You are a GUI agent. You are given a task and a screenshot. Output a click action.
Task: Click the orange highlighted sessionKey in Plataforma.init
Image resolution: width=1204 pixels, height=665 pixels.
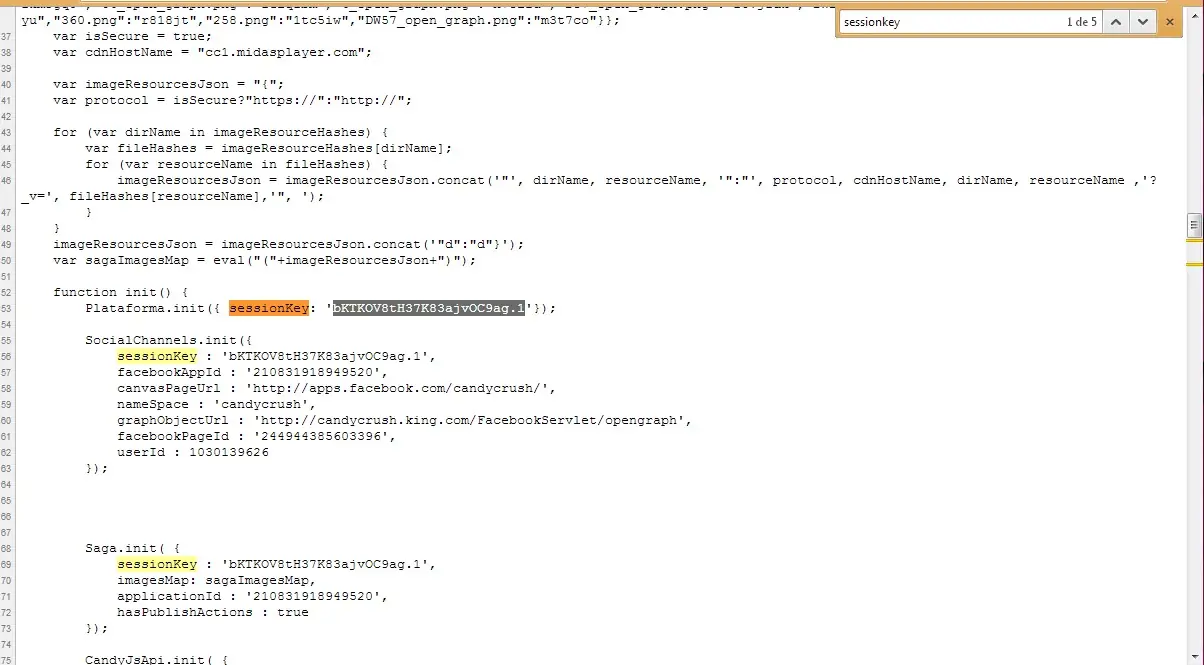(269, 308)
